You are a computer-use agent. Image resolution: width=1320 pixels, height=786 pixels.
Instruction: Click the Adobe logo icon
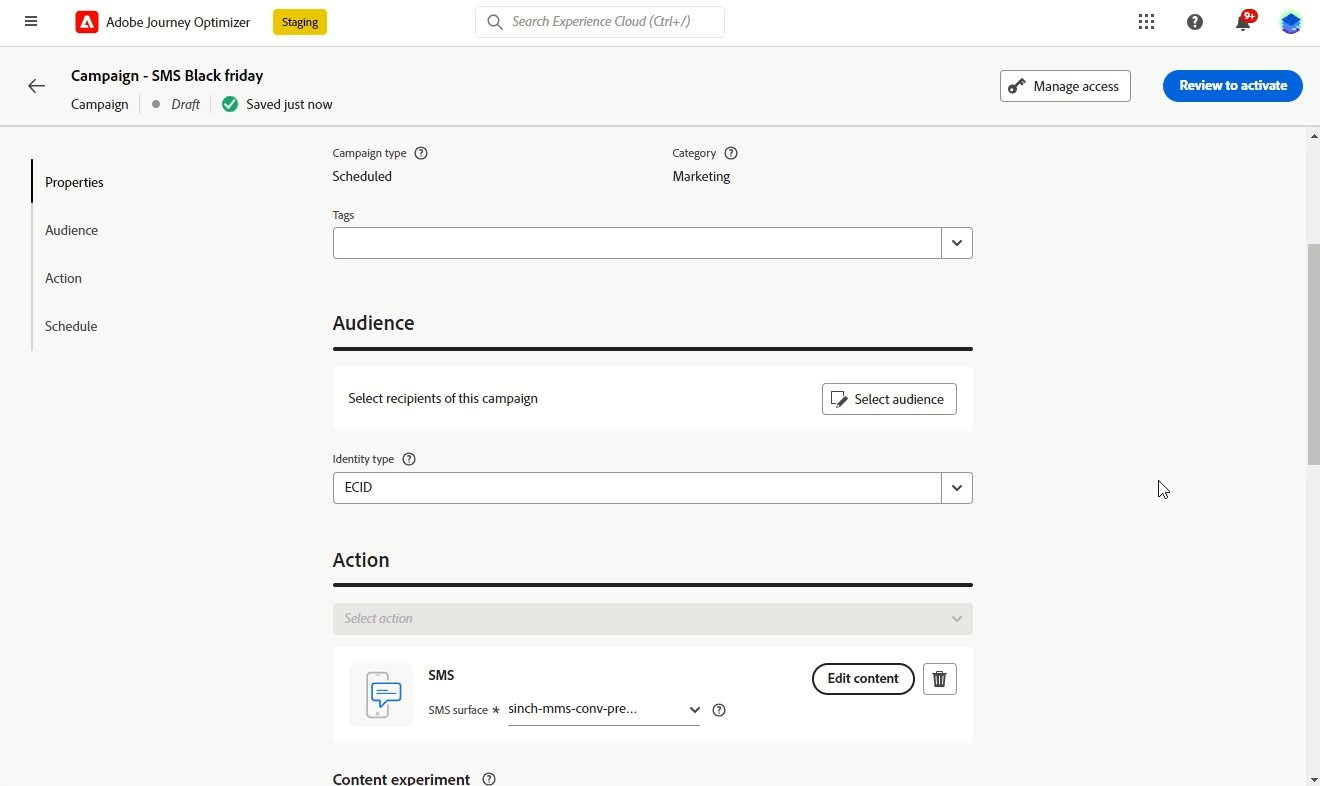tap(87, 22)
